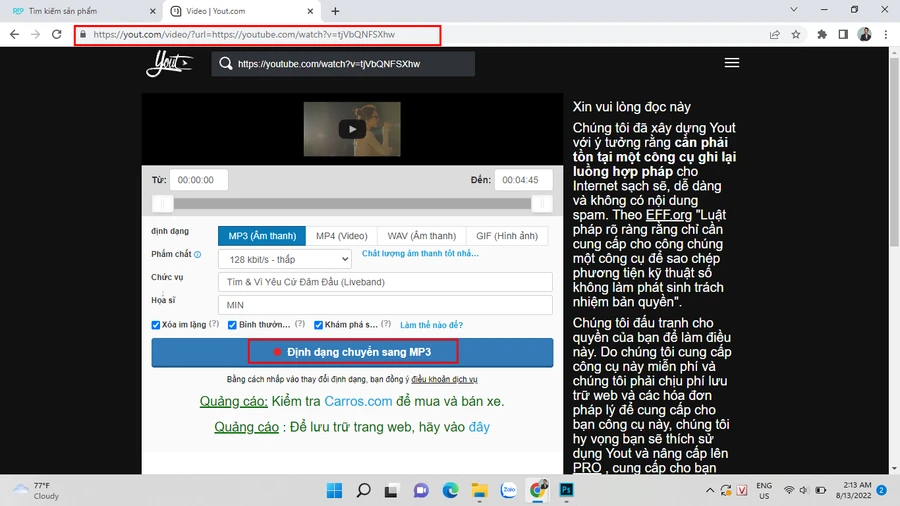This screenshot has width=900, height=506.
Task: Switch to the Video | Yout.com tab
Action: [241, 11]
